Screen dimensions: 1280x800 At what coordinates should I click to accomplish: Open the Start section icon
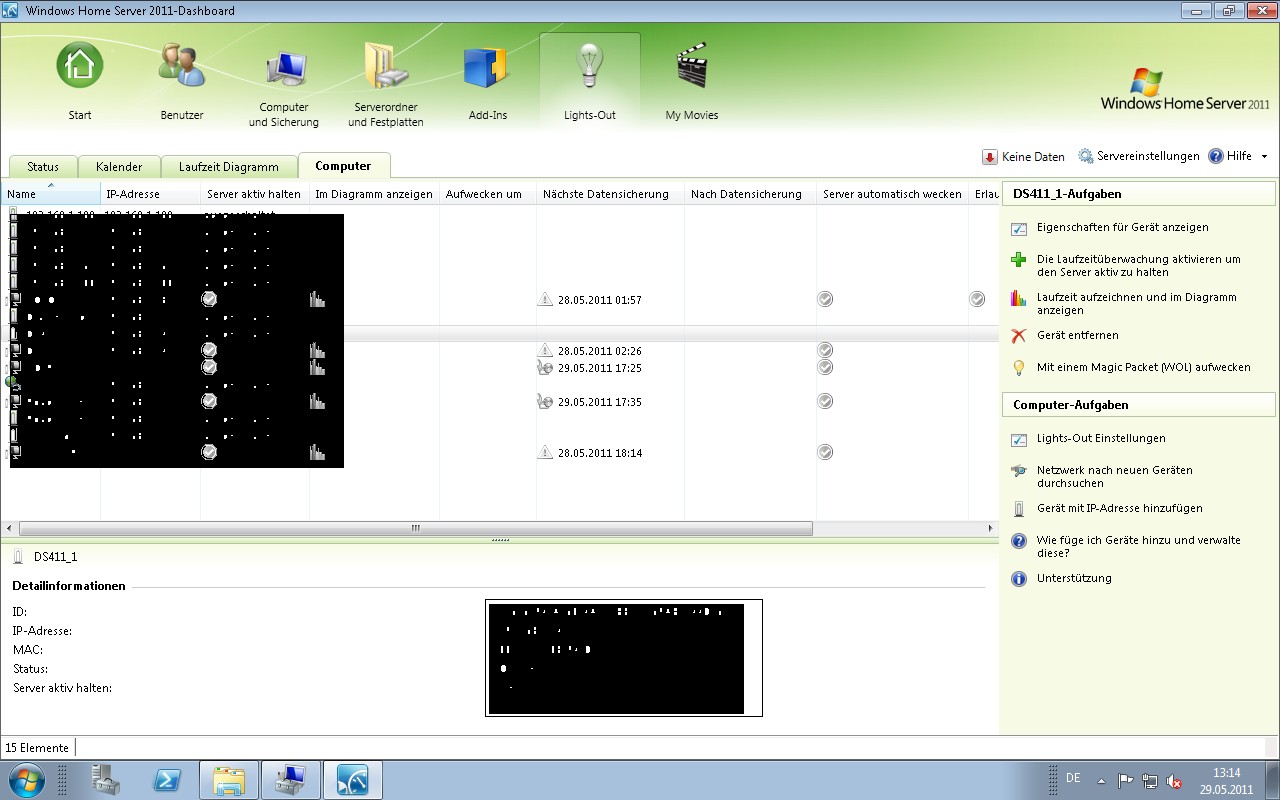tap(80, 66)
